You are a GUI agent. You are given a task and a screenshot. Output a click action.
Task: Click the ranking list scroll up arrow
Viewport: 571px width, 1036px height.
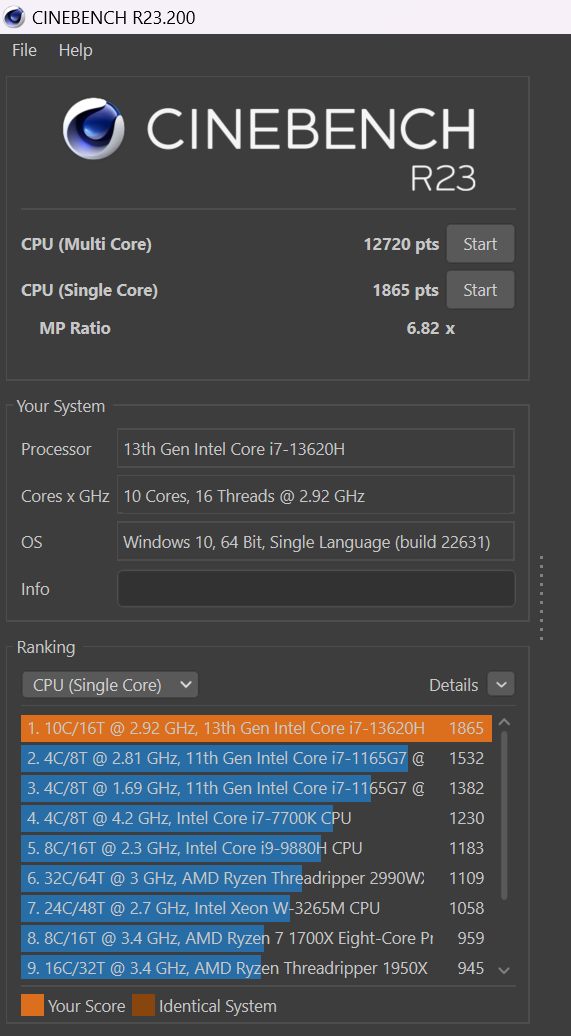[504, 723]
